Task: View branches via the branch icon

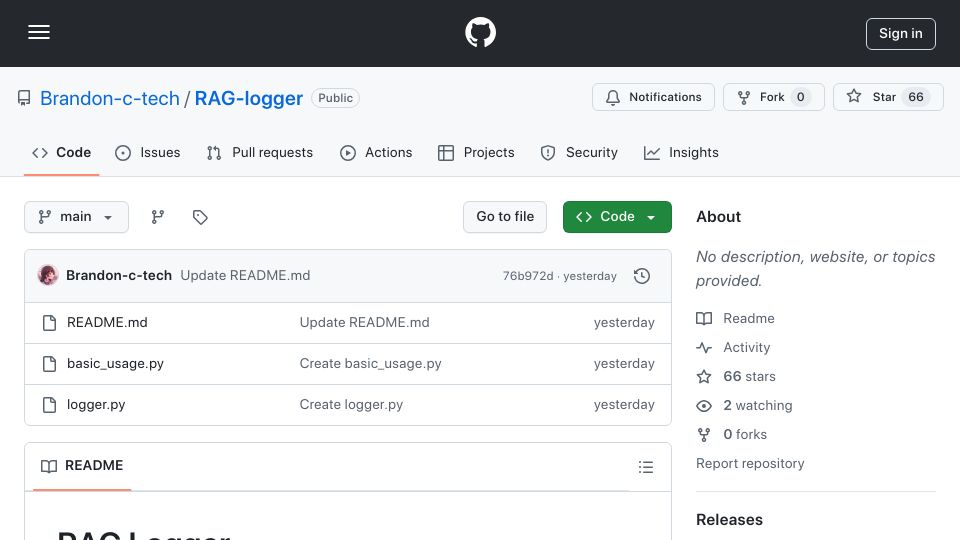Action: coord(158,217)
